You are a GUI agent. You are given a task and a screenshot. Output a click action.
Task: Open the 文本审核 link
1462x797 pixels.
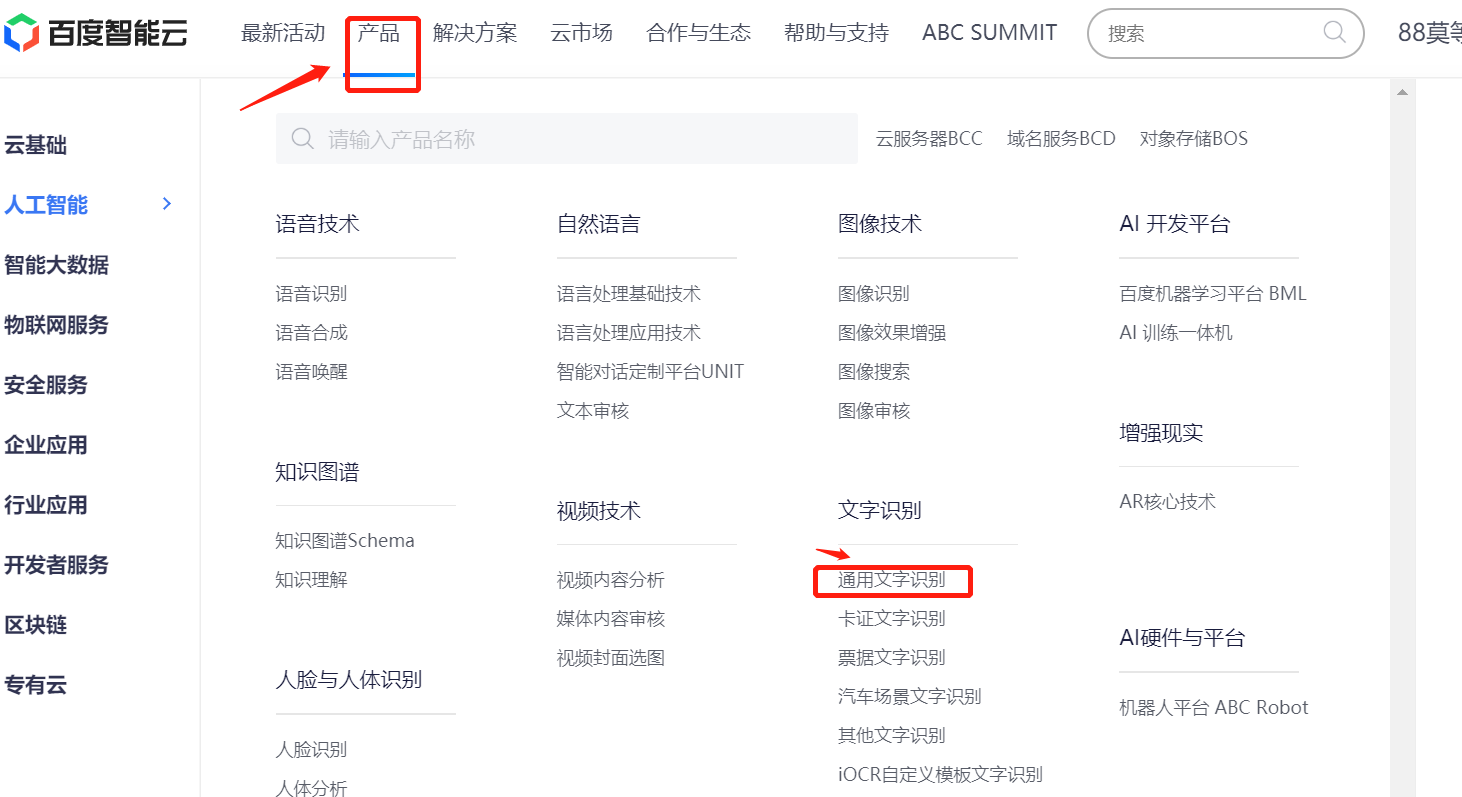click(x=593, y=410)
